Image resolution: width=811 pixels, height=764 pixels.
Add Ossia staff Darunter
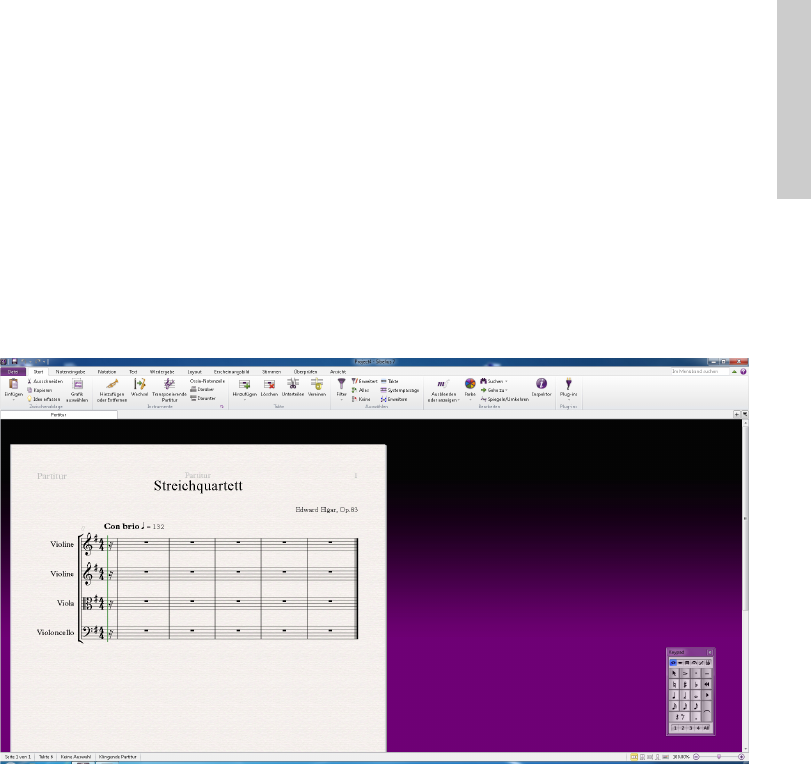[x=203, y=398]
